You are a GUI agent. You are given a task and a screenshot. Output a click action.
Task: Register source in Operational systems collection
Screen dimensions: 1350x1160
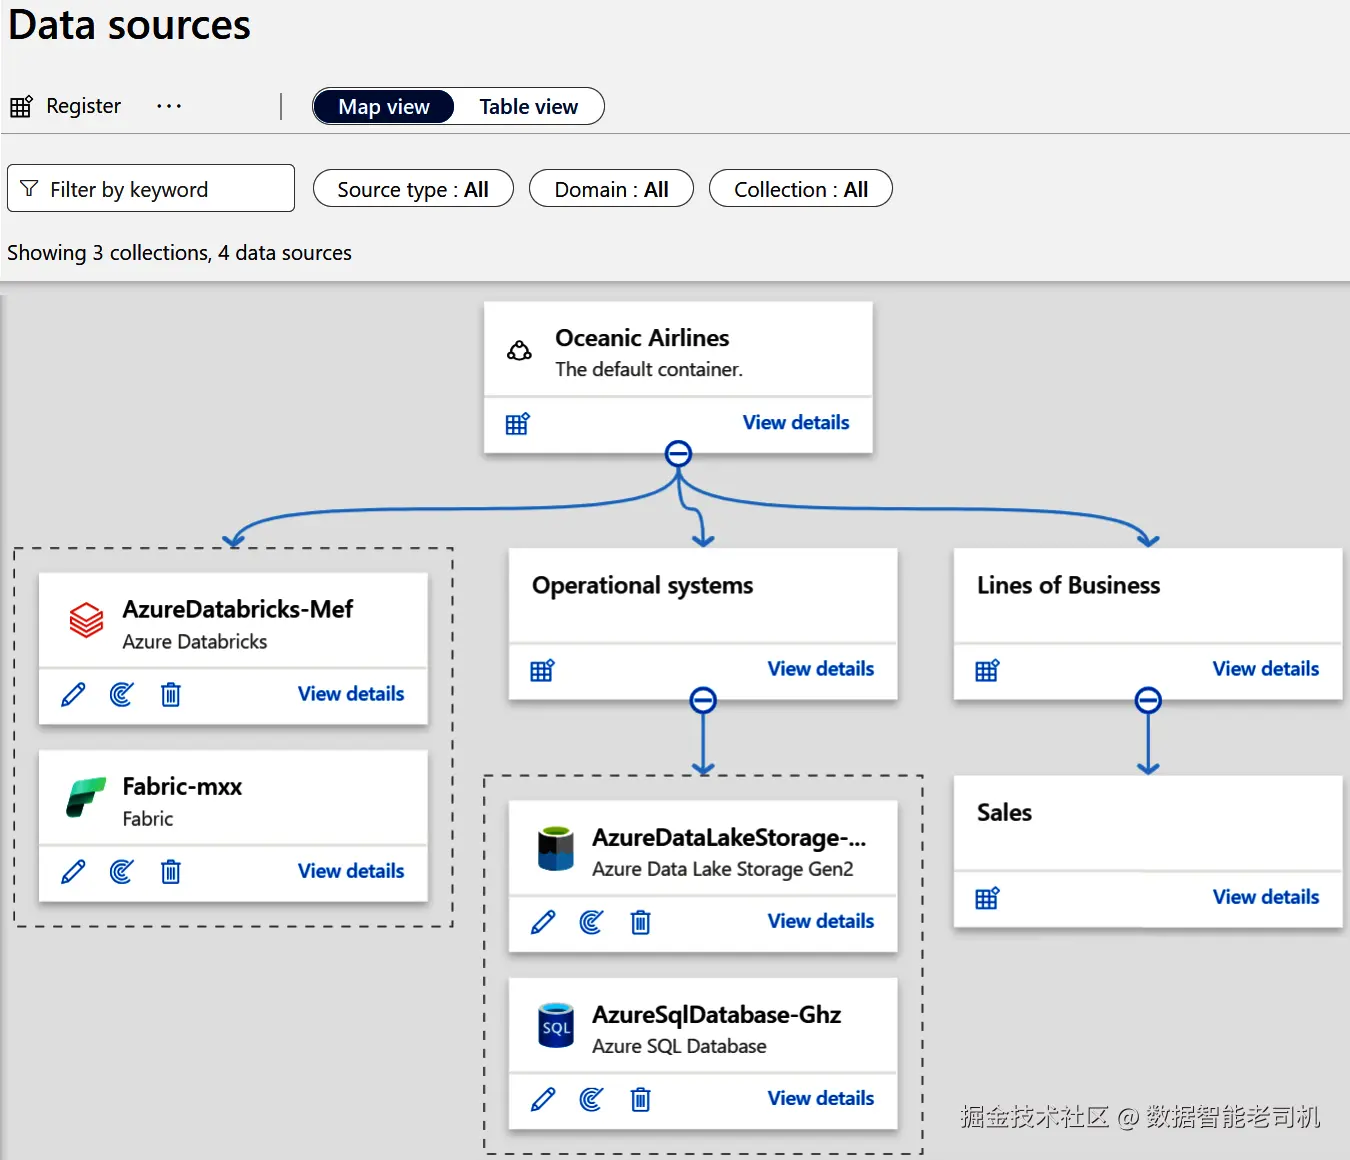(x=542, y=670)
